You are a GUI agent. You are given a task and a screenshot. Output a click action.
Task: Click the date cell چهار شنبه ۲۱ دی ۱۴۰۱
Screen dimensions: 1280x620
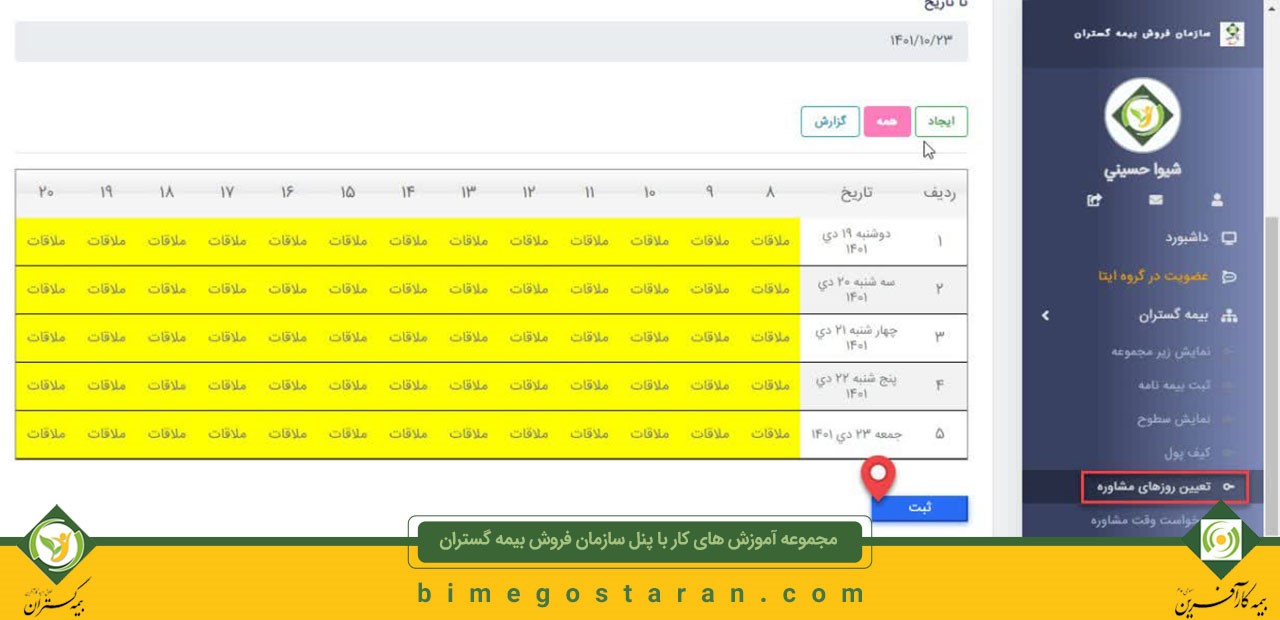coord(855,337)
